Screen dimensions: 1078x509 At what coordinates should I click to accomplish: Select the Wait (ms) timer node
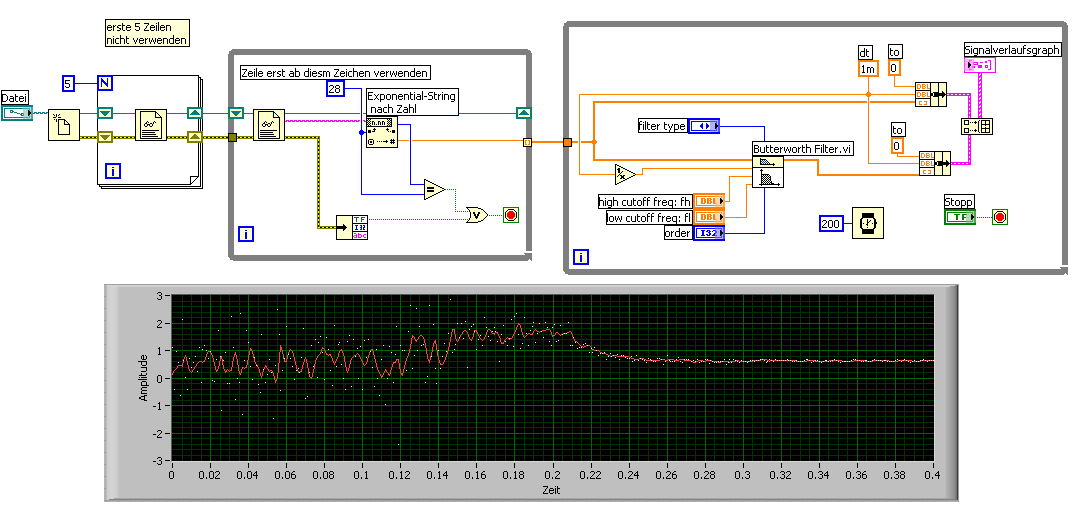click(x=868, y=222)
